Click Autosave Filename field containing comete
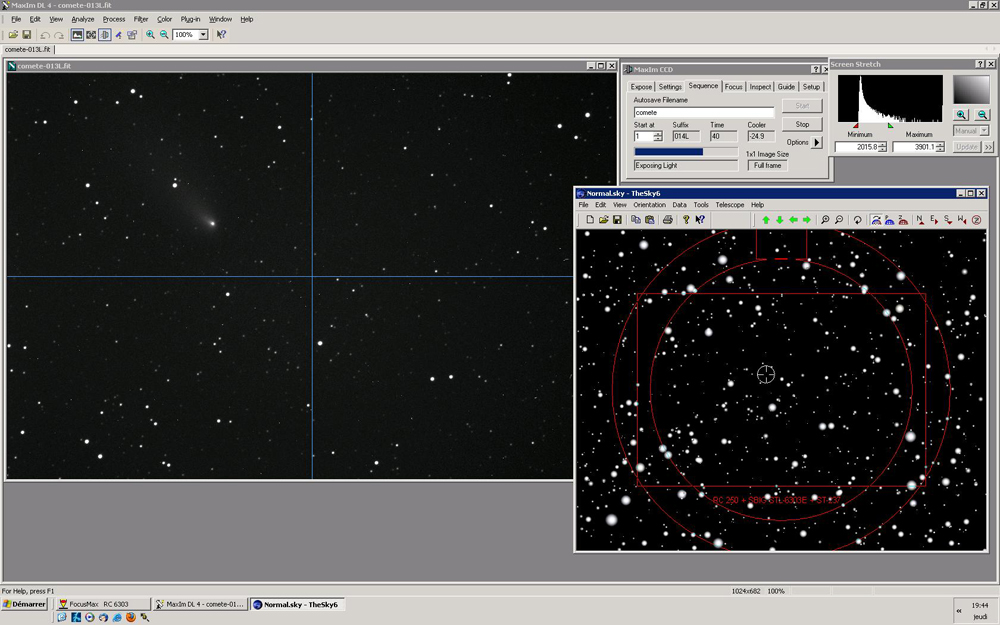 [x=703, y=112]
